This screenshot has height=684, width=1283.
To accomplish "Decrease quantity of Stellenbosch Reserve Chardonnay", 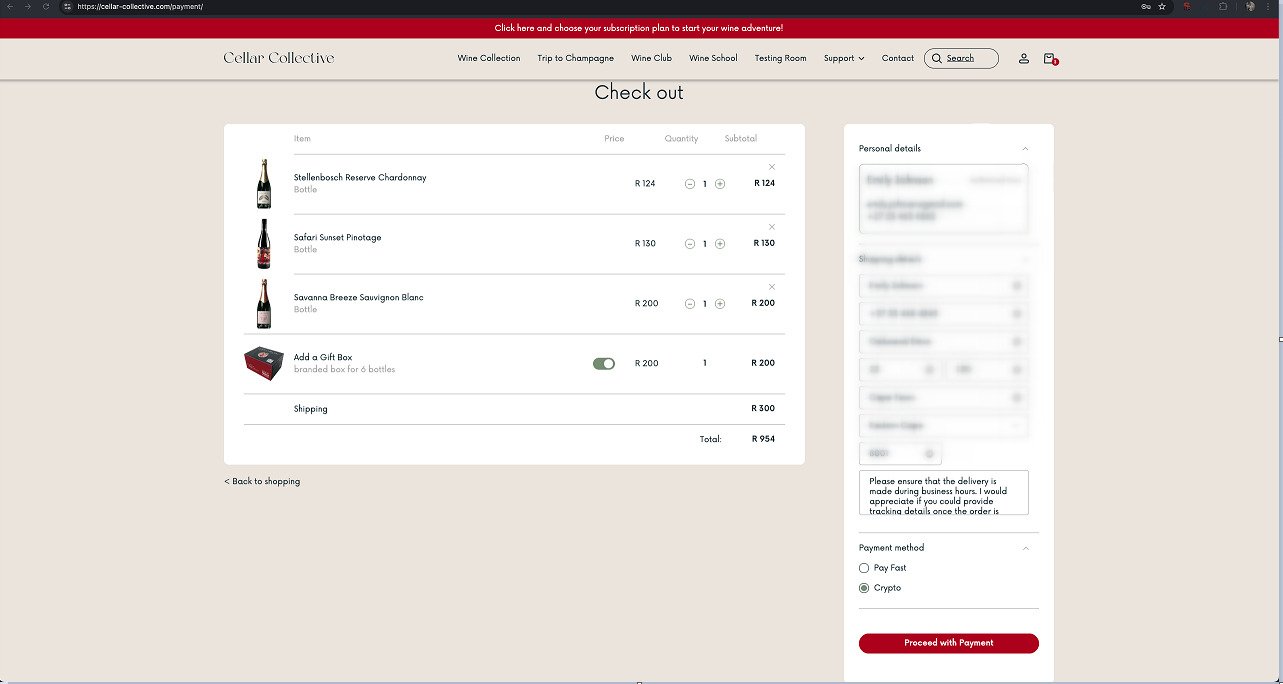I will pos(690,184).
